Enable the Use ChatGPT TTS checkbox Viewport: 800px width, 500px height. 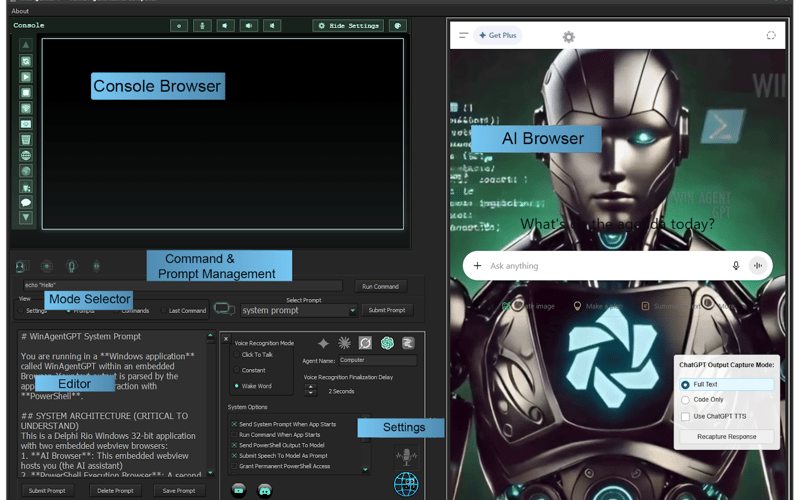(x=685, y=416)
